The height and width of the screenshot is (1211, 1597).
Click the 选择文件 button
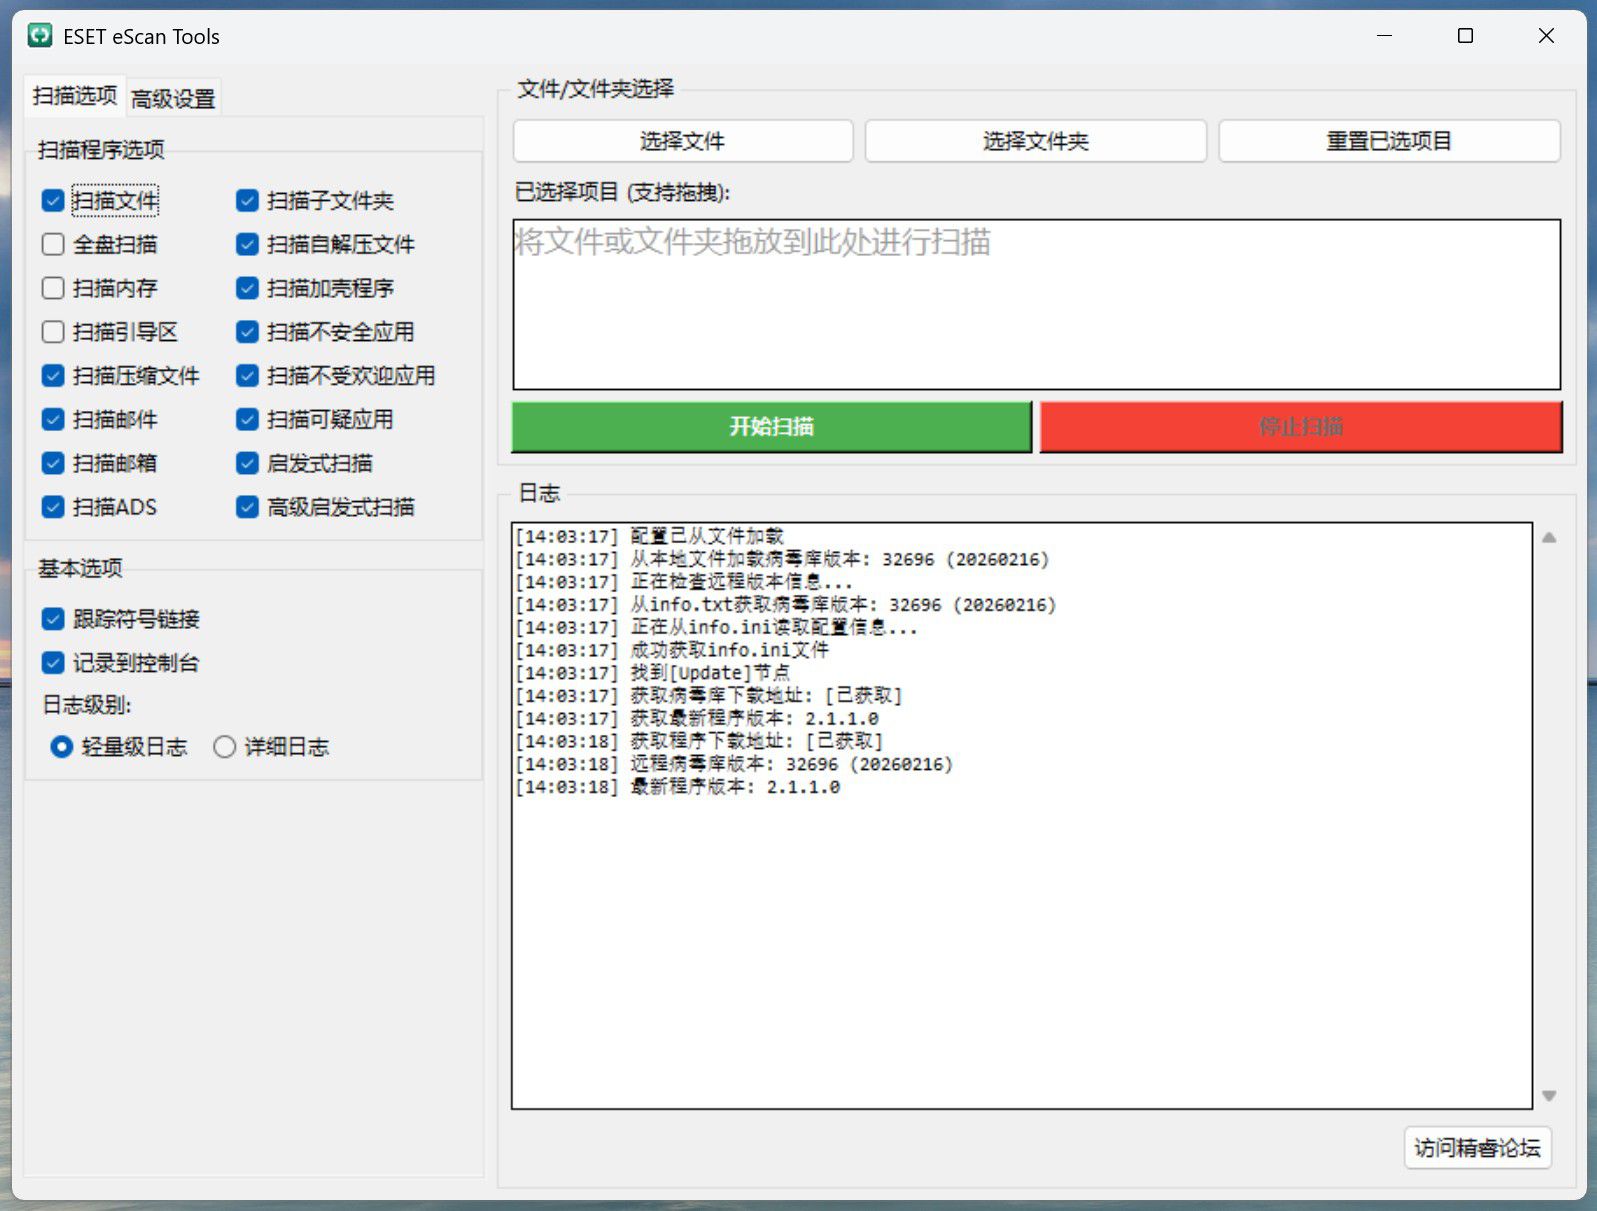tap(682, 141)
